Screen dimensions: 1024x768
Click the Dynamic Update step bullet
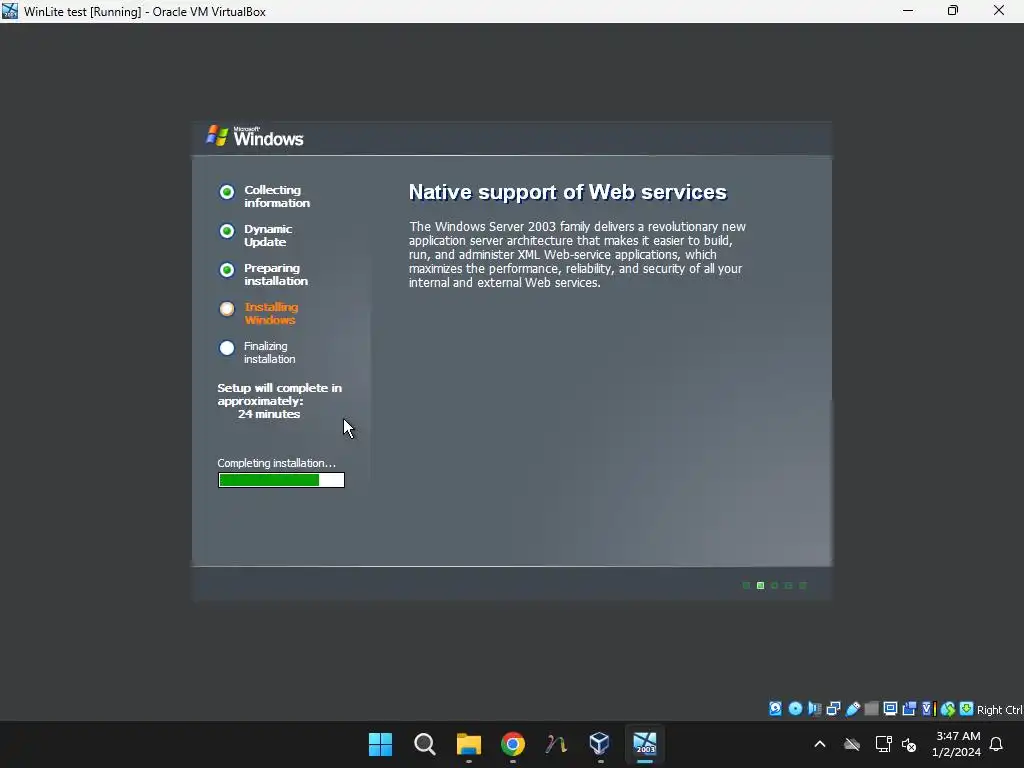(227, 231)
